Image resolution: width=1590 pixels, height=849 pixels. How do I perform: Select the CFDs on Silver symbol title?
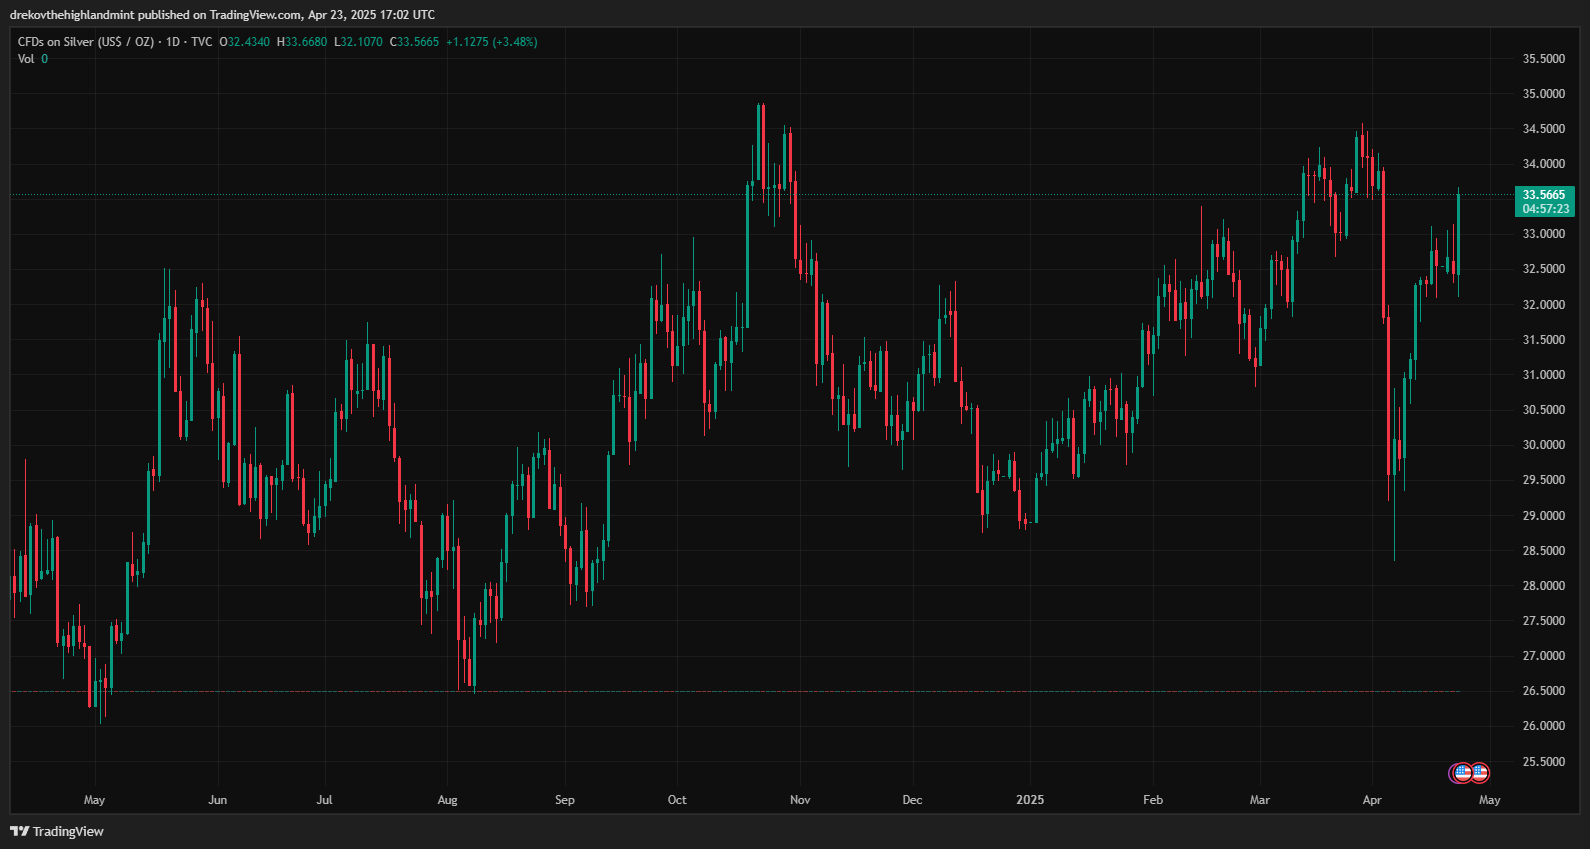pos(86,42)
